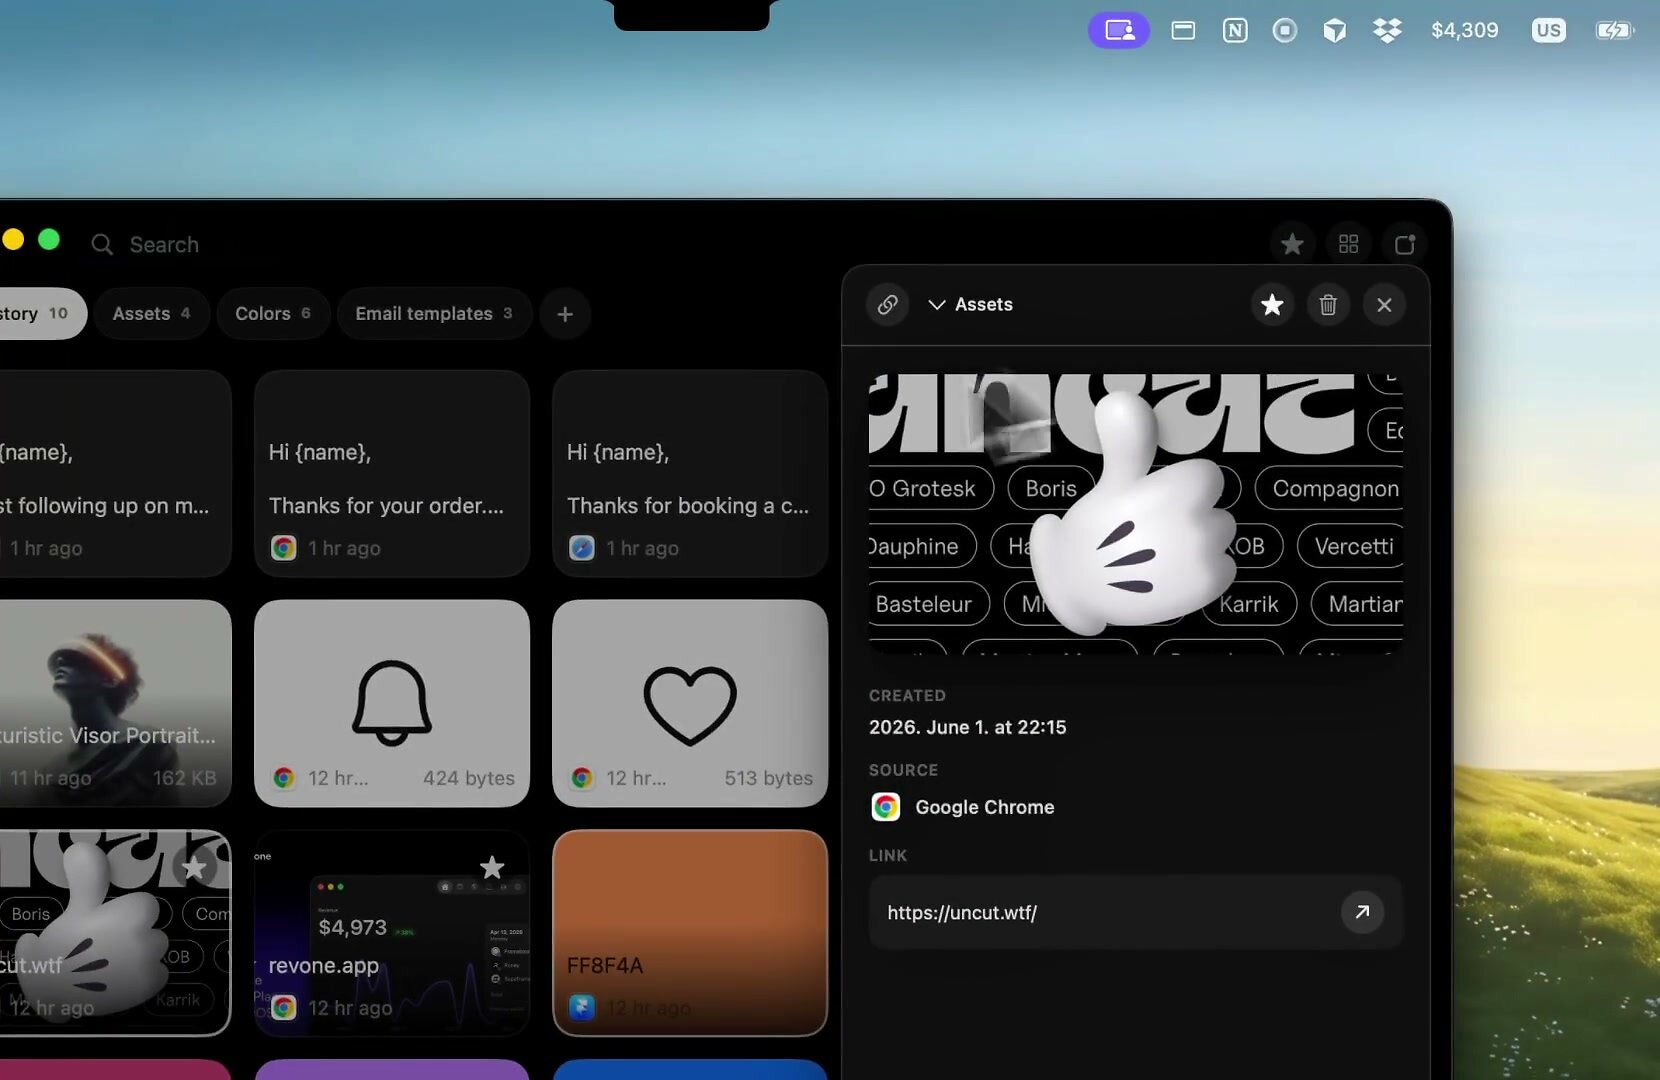Click the app icon on FF8F4A card

click(582, 1007)
